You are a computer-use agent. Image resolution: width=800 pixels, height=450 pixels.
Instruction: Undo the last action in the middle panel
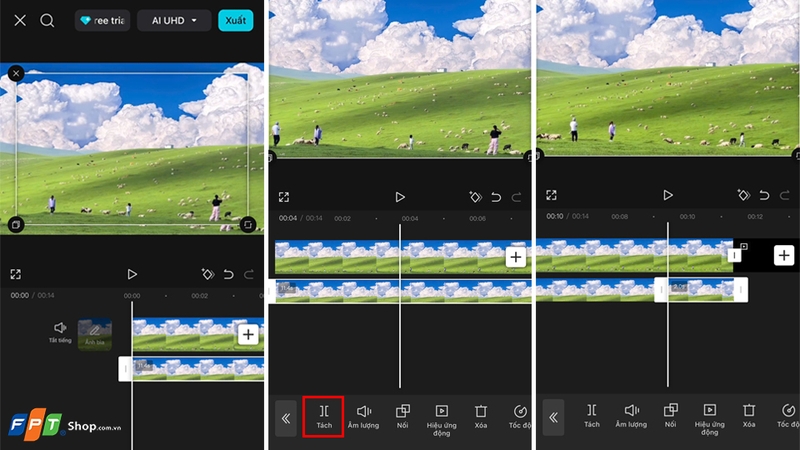click(x=496, y=197)
